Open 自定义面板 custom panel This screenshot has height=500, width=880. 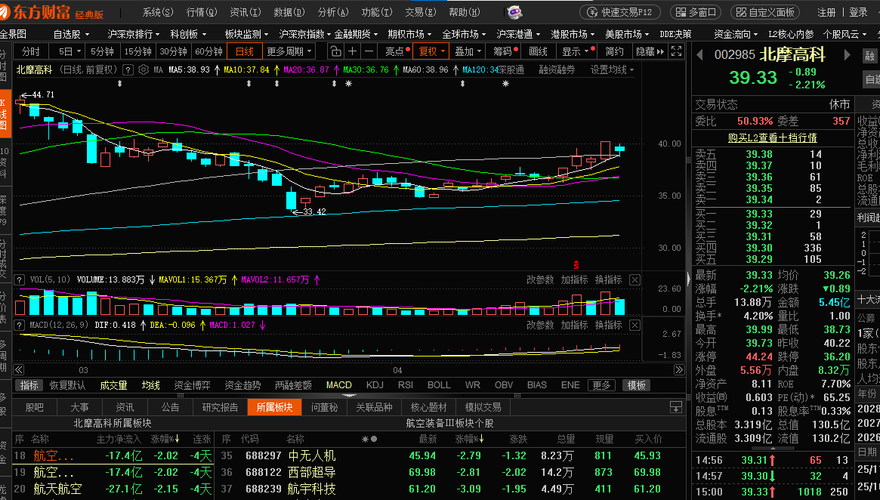coord(765,12)
